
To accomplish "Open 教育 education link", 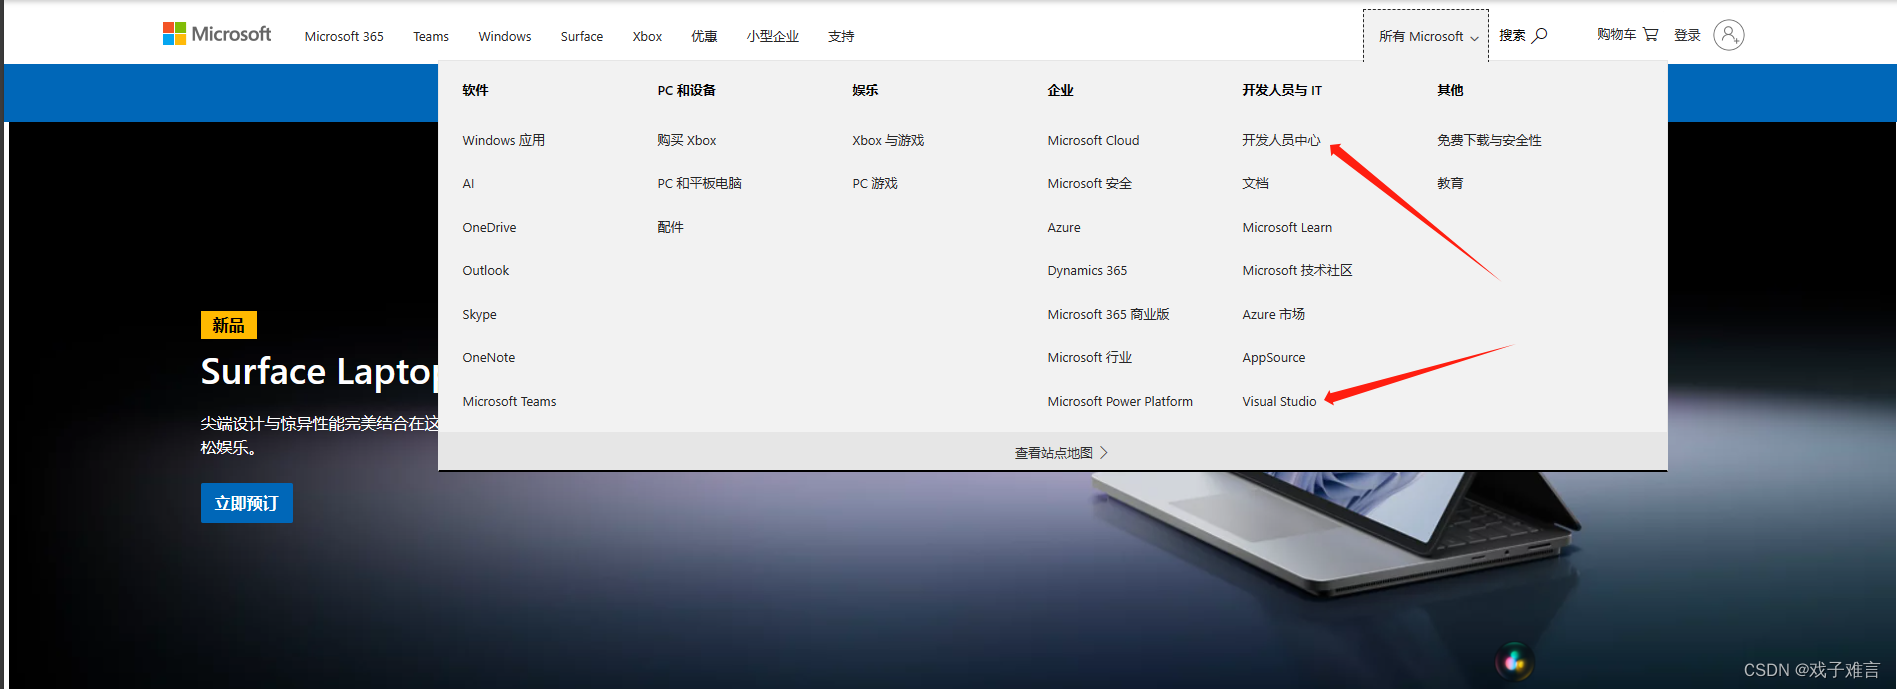I will click(x=1450, y=183).
